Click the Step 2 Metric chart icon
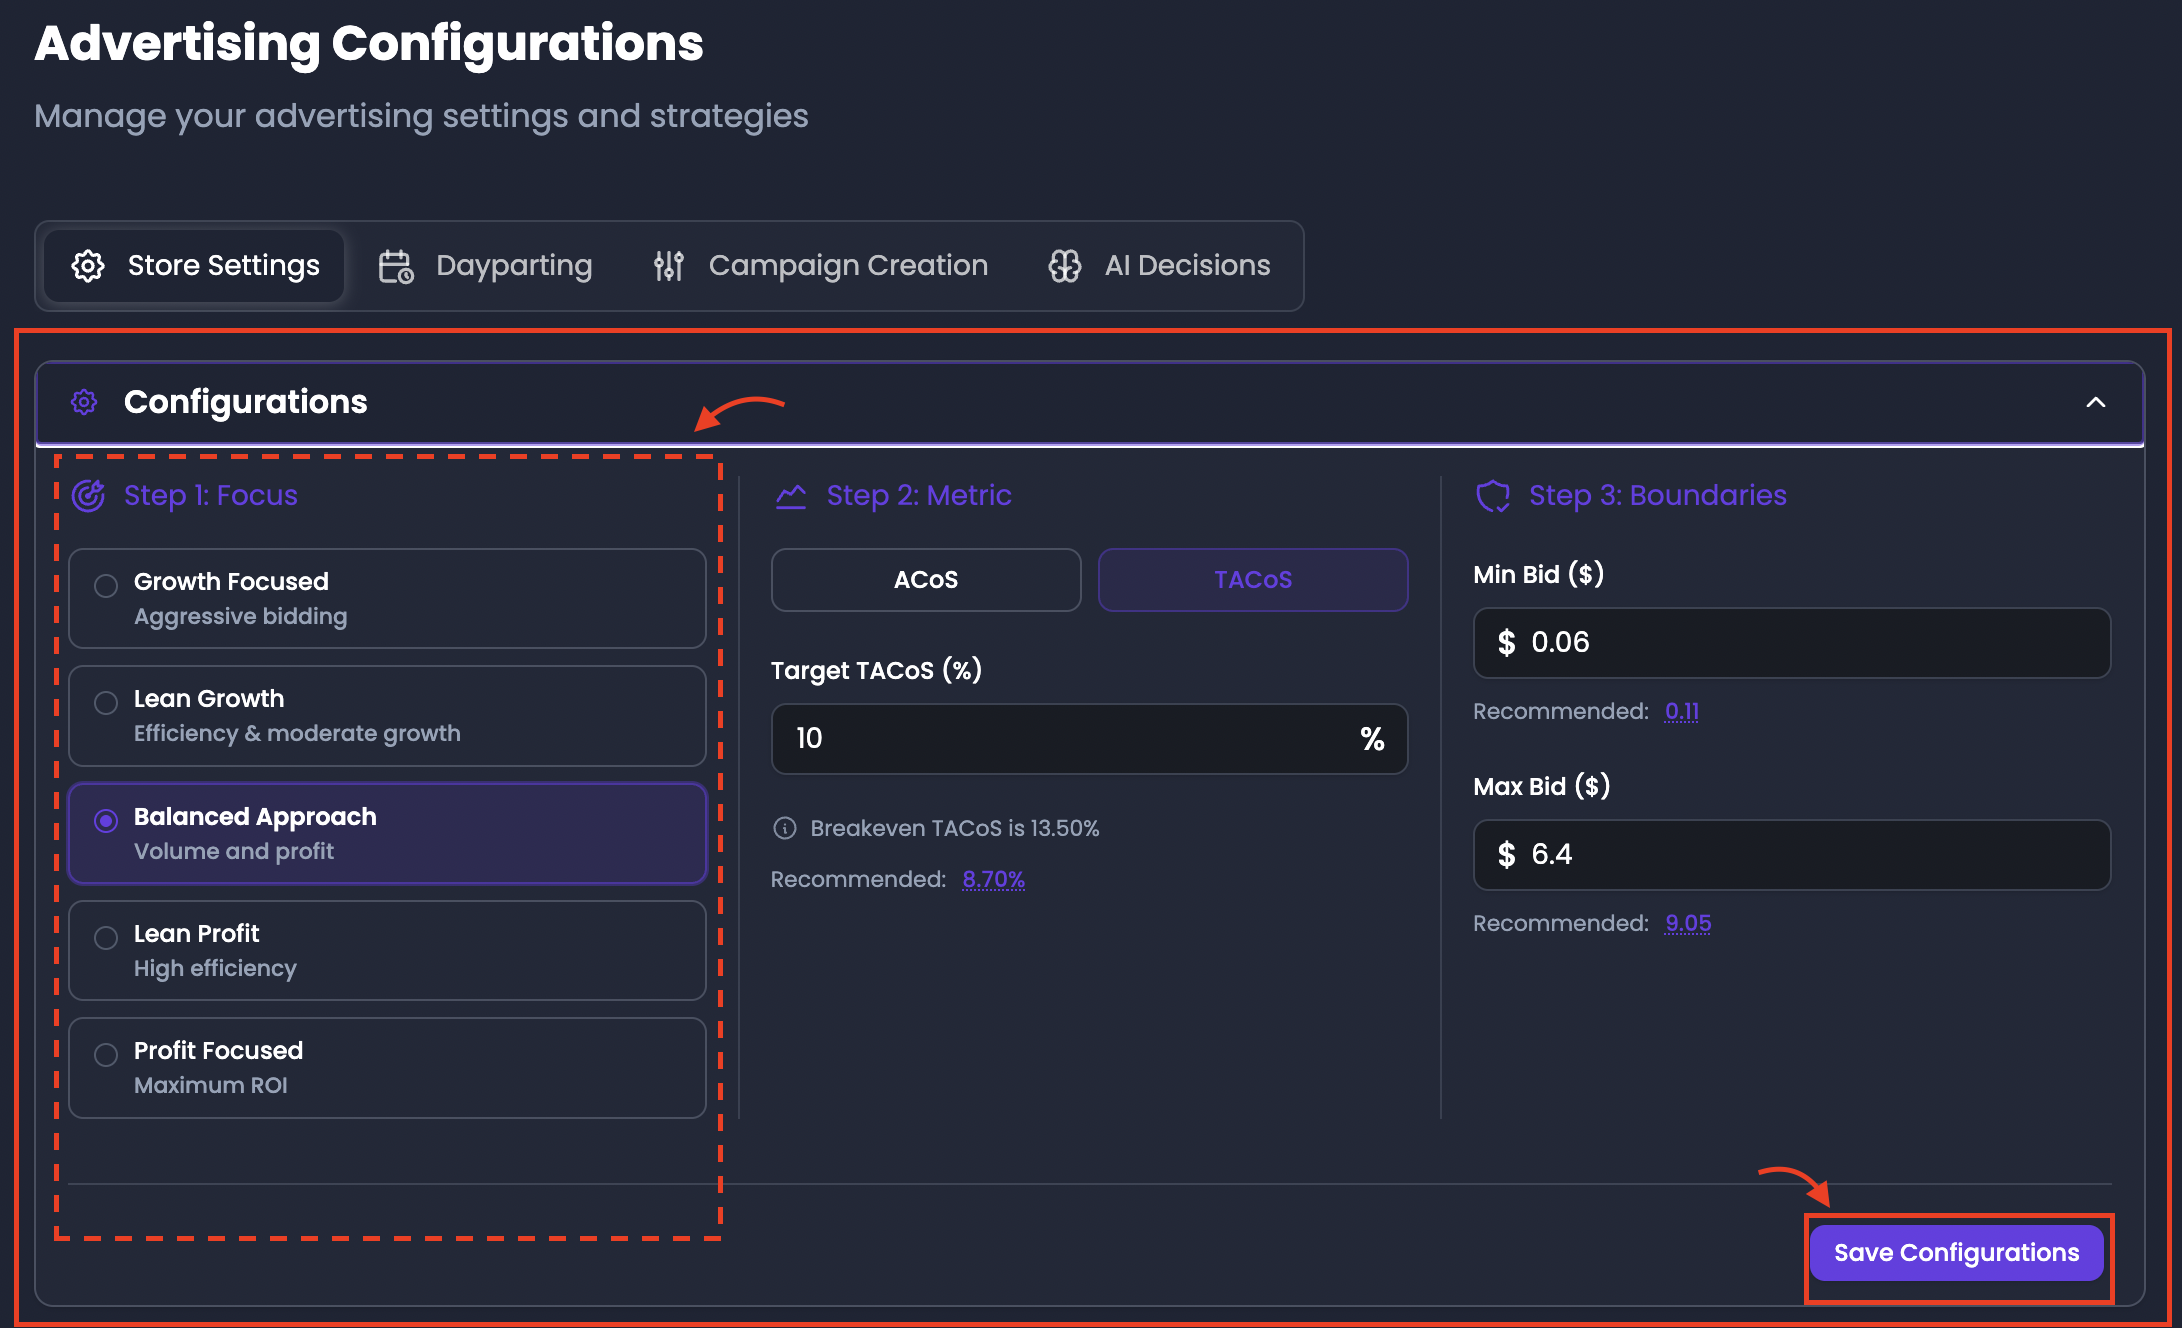2182x1328 pixels. (x=791, y=495)
